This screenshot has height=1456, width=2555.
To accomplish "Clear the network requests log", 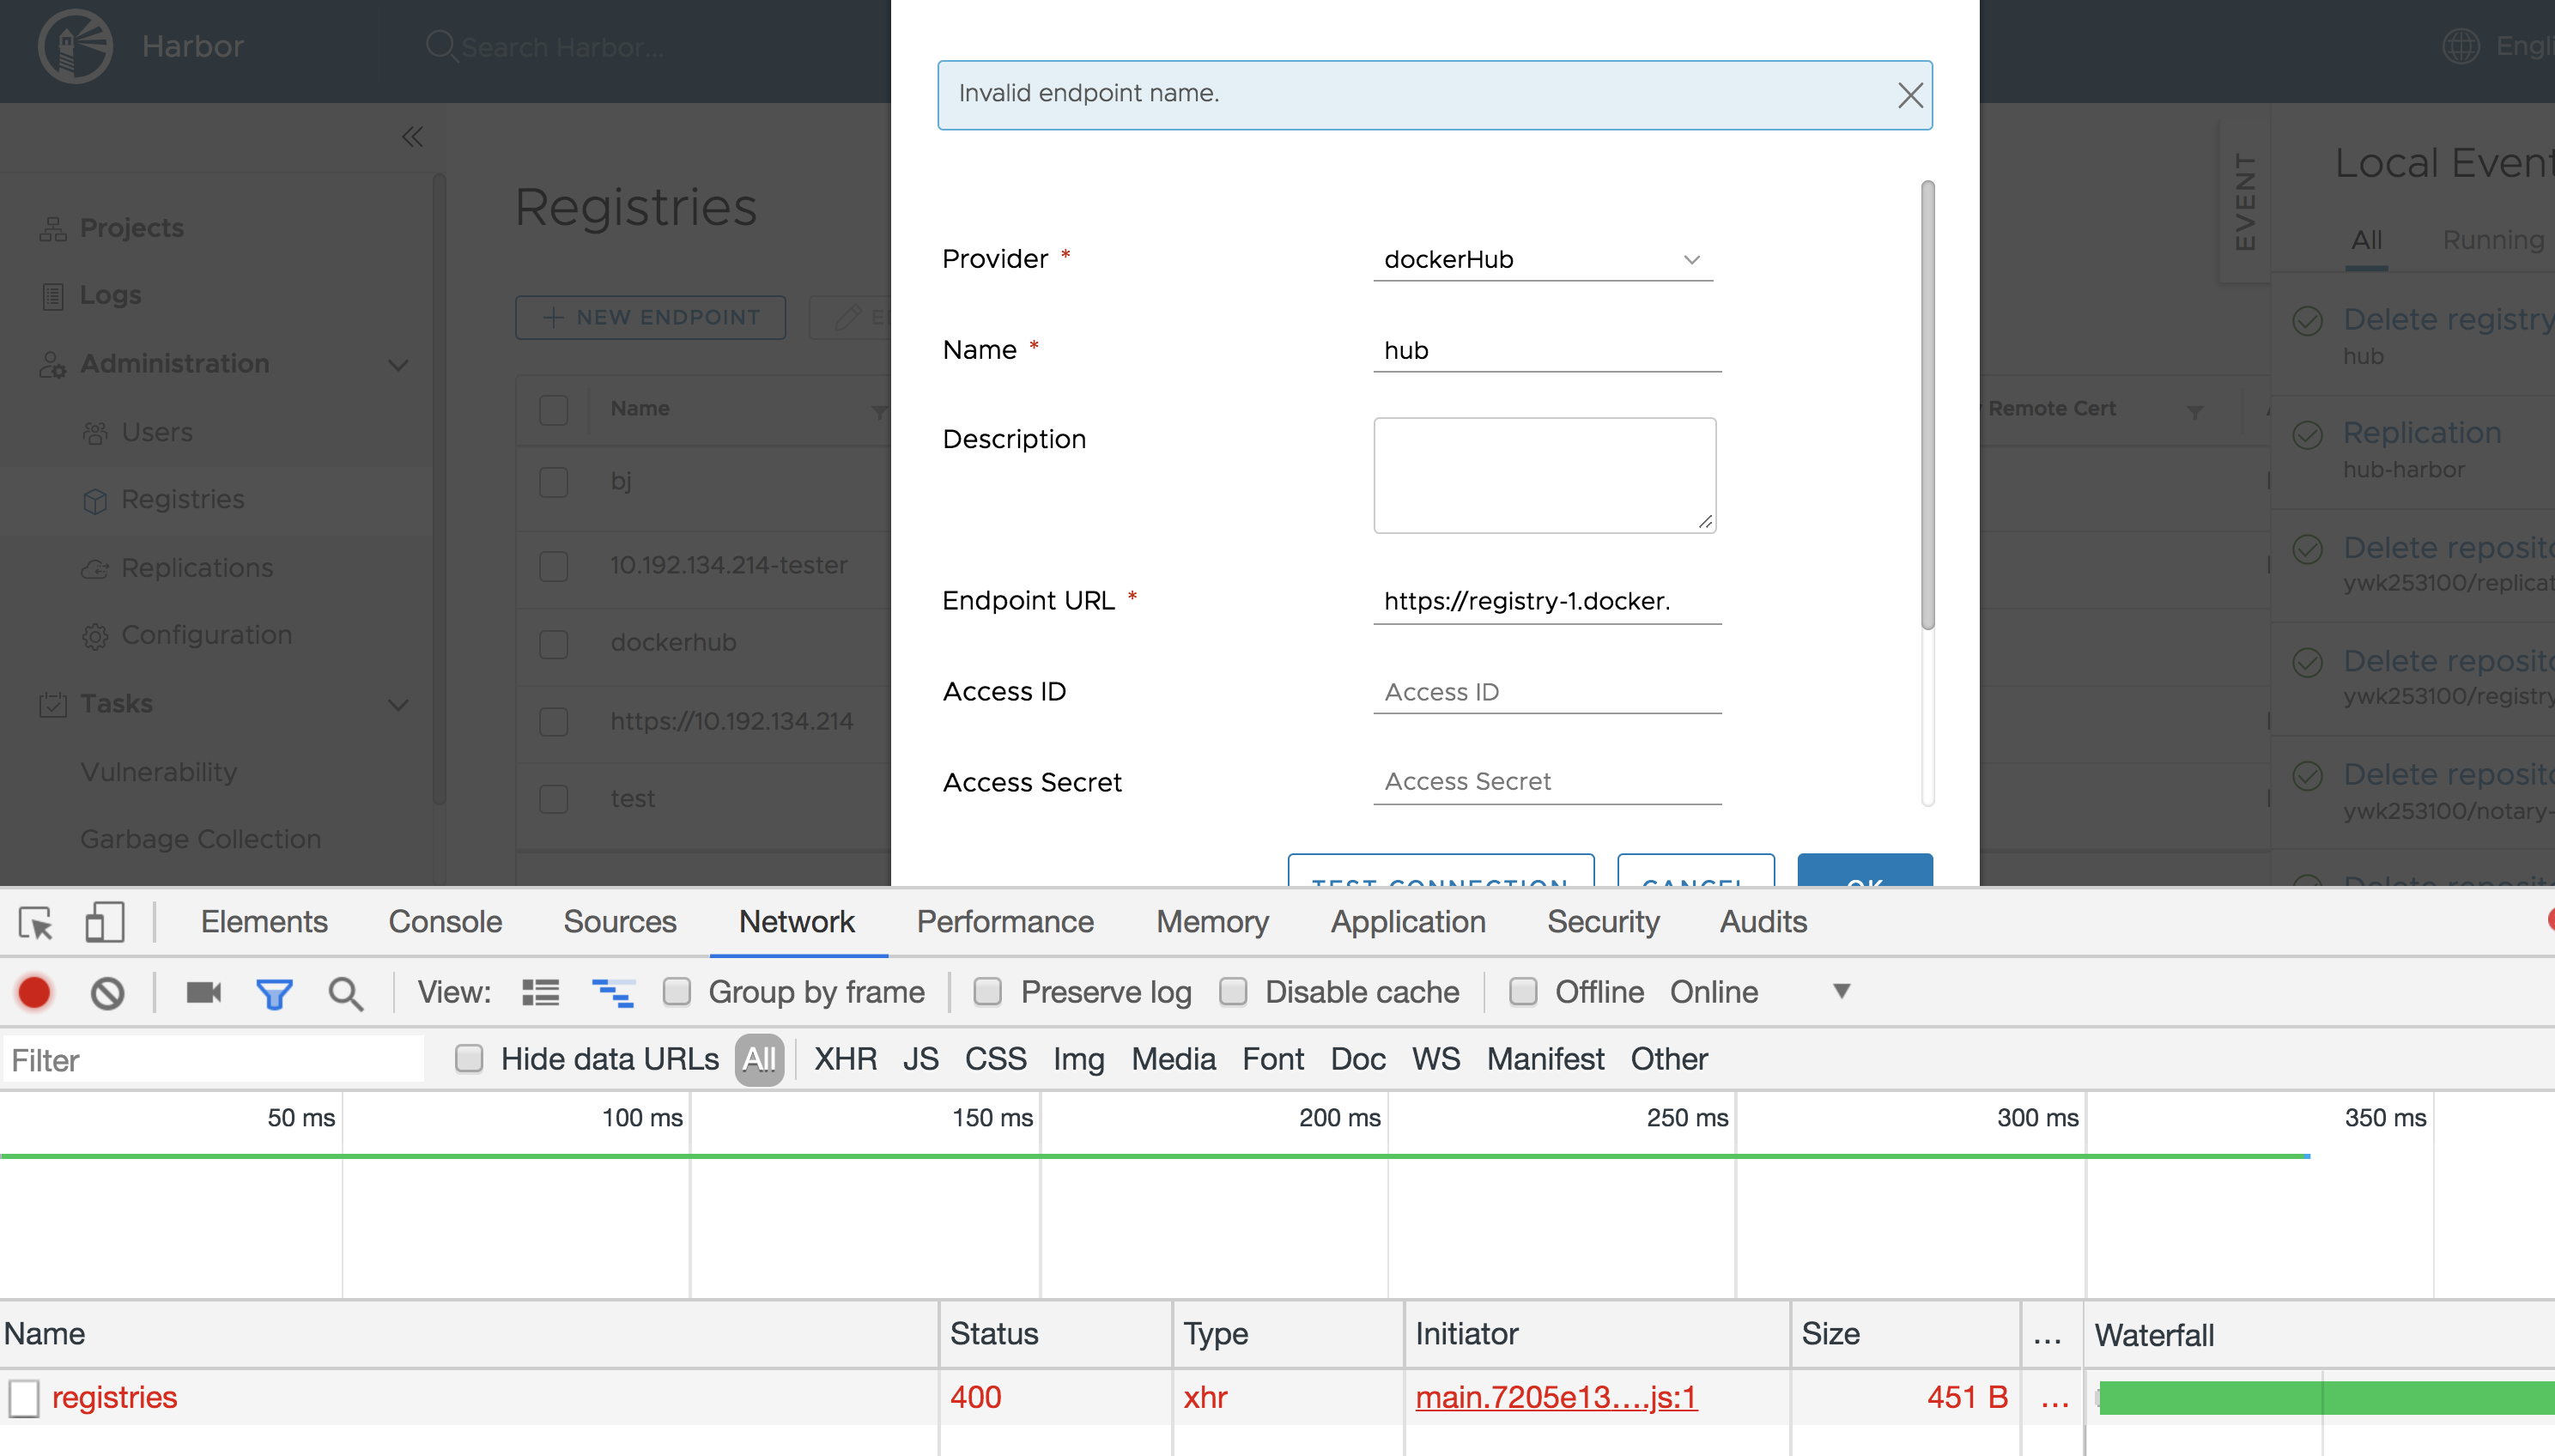I will point(107,992).
